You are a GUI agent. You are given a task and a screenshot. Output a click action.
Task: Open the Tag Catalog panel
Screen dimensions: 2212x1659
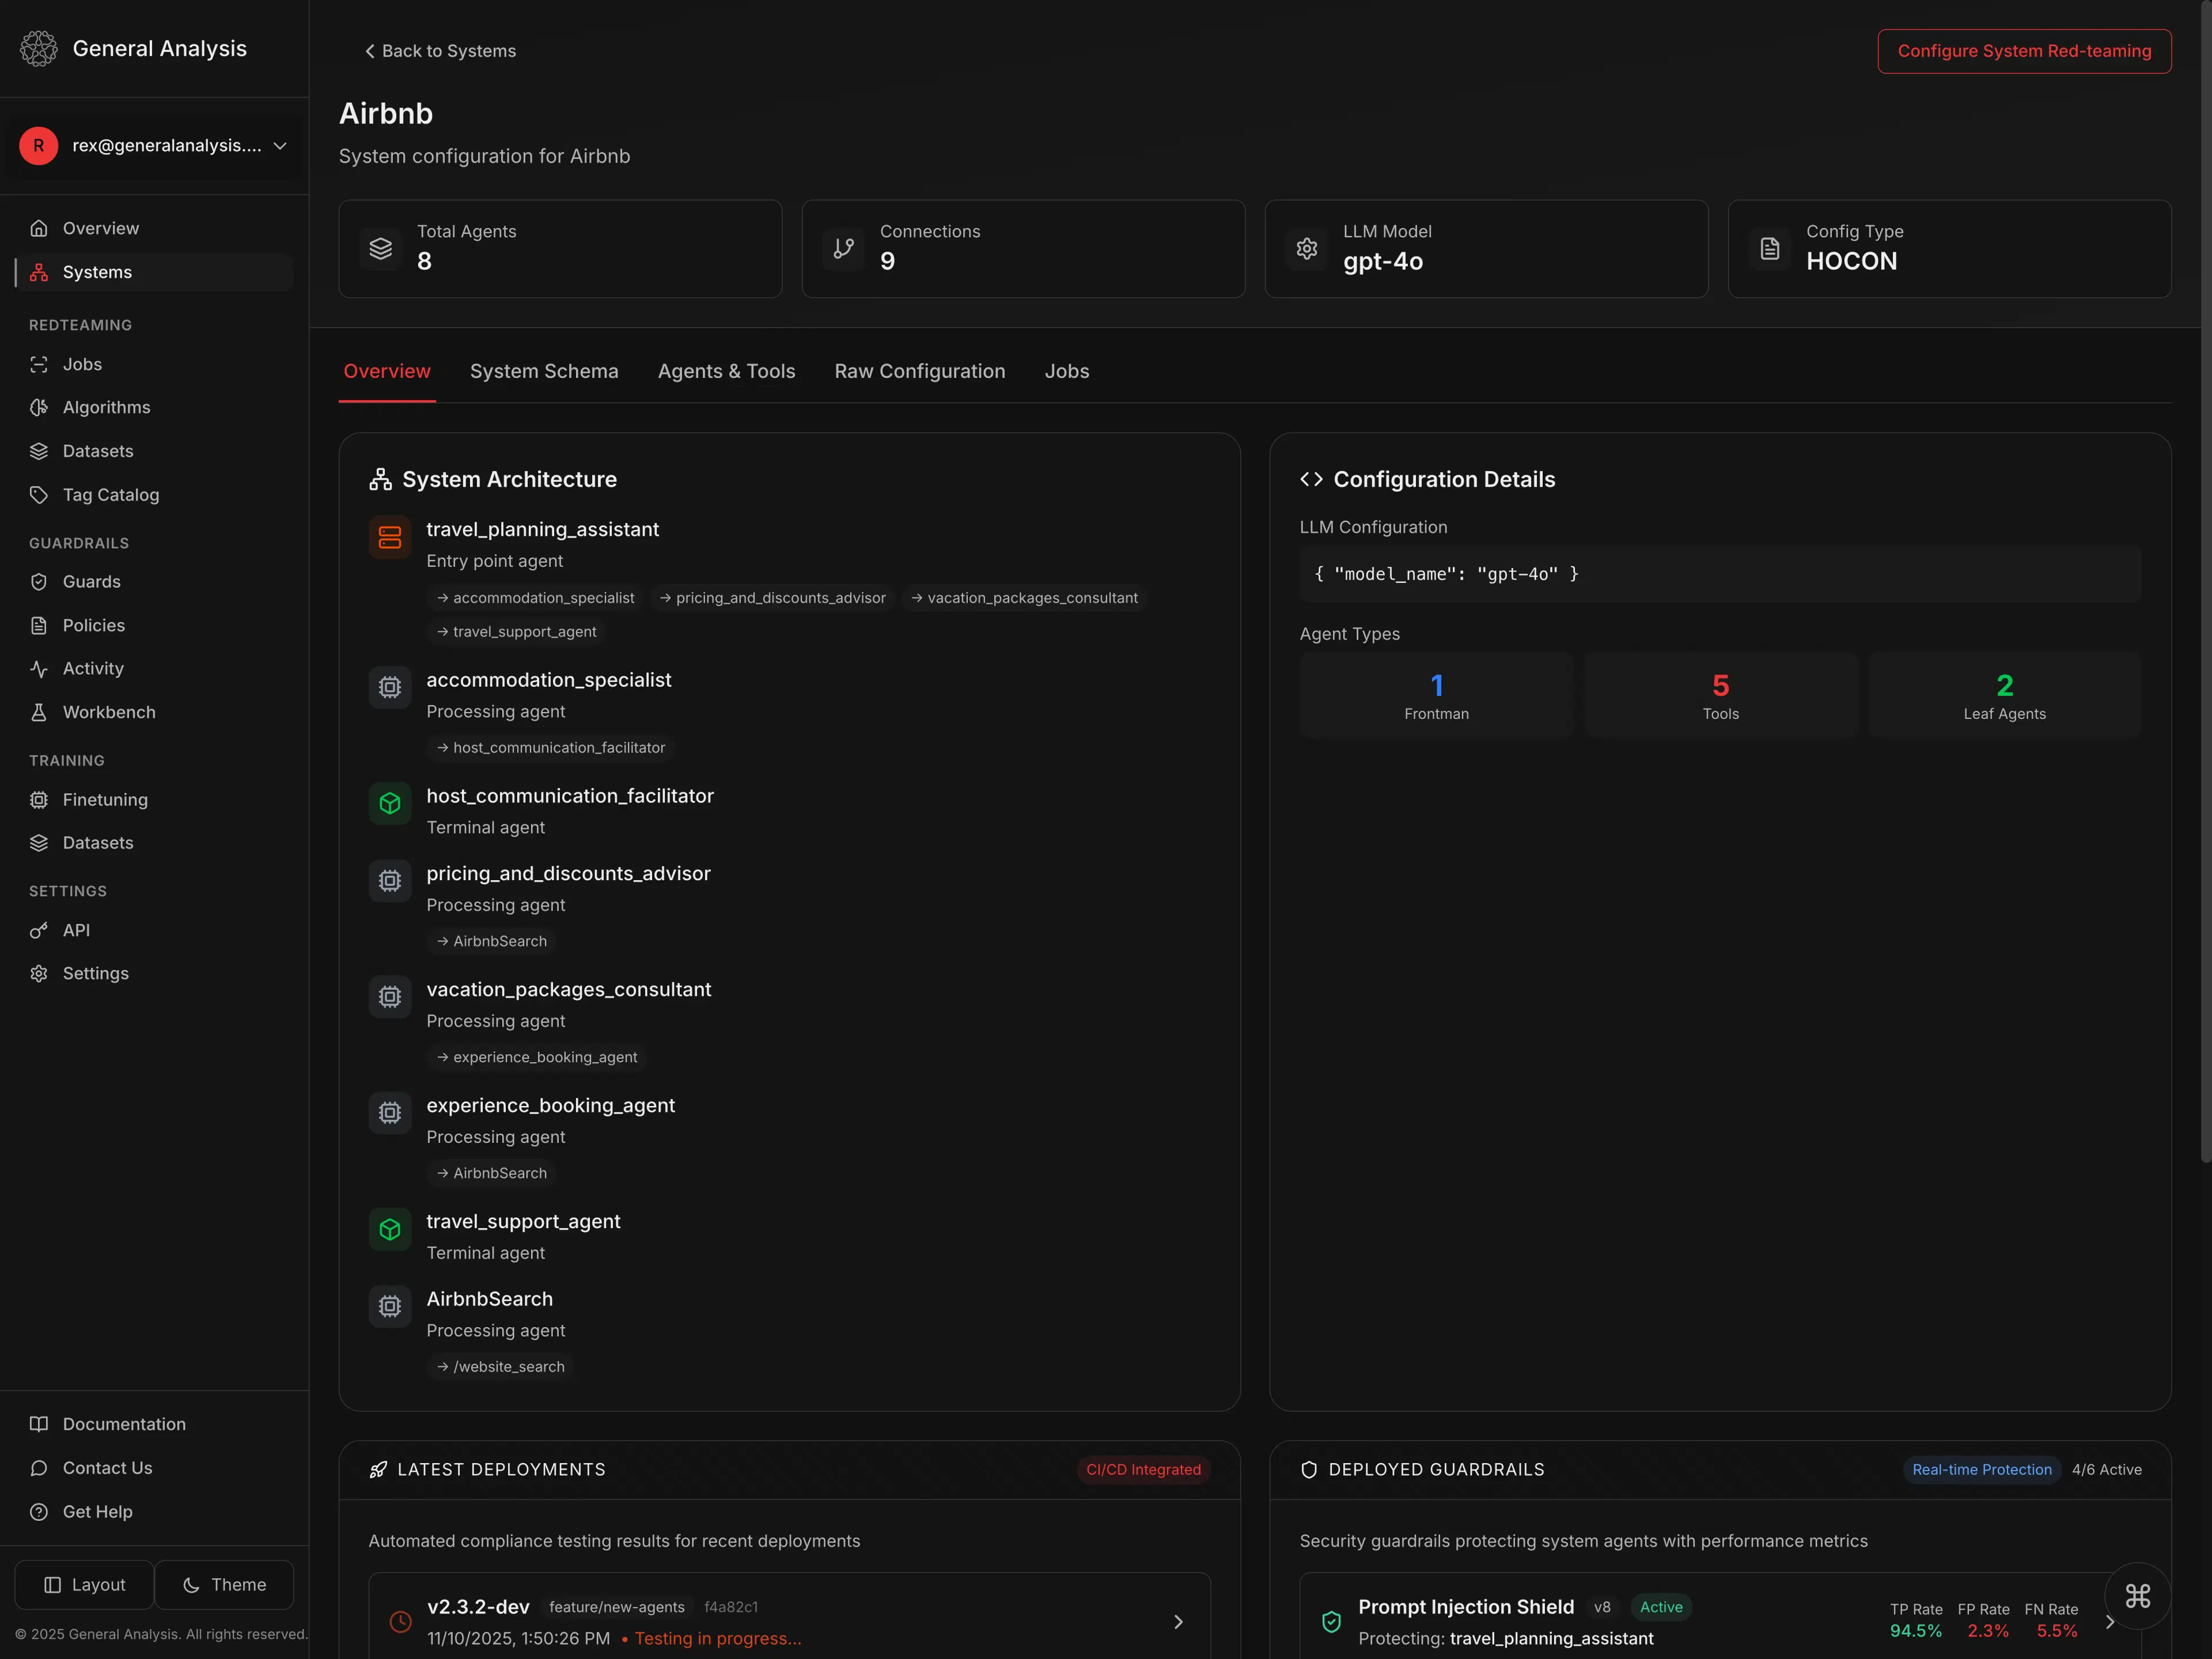click(x=110, y=494)
